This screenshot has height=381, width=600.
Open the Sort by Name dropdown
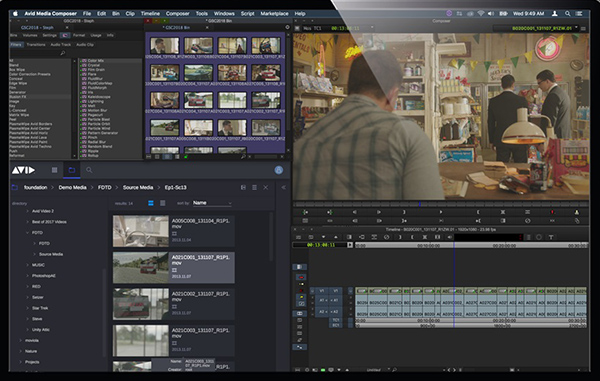click(212, 203)
